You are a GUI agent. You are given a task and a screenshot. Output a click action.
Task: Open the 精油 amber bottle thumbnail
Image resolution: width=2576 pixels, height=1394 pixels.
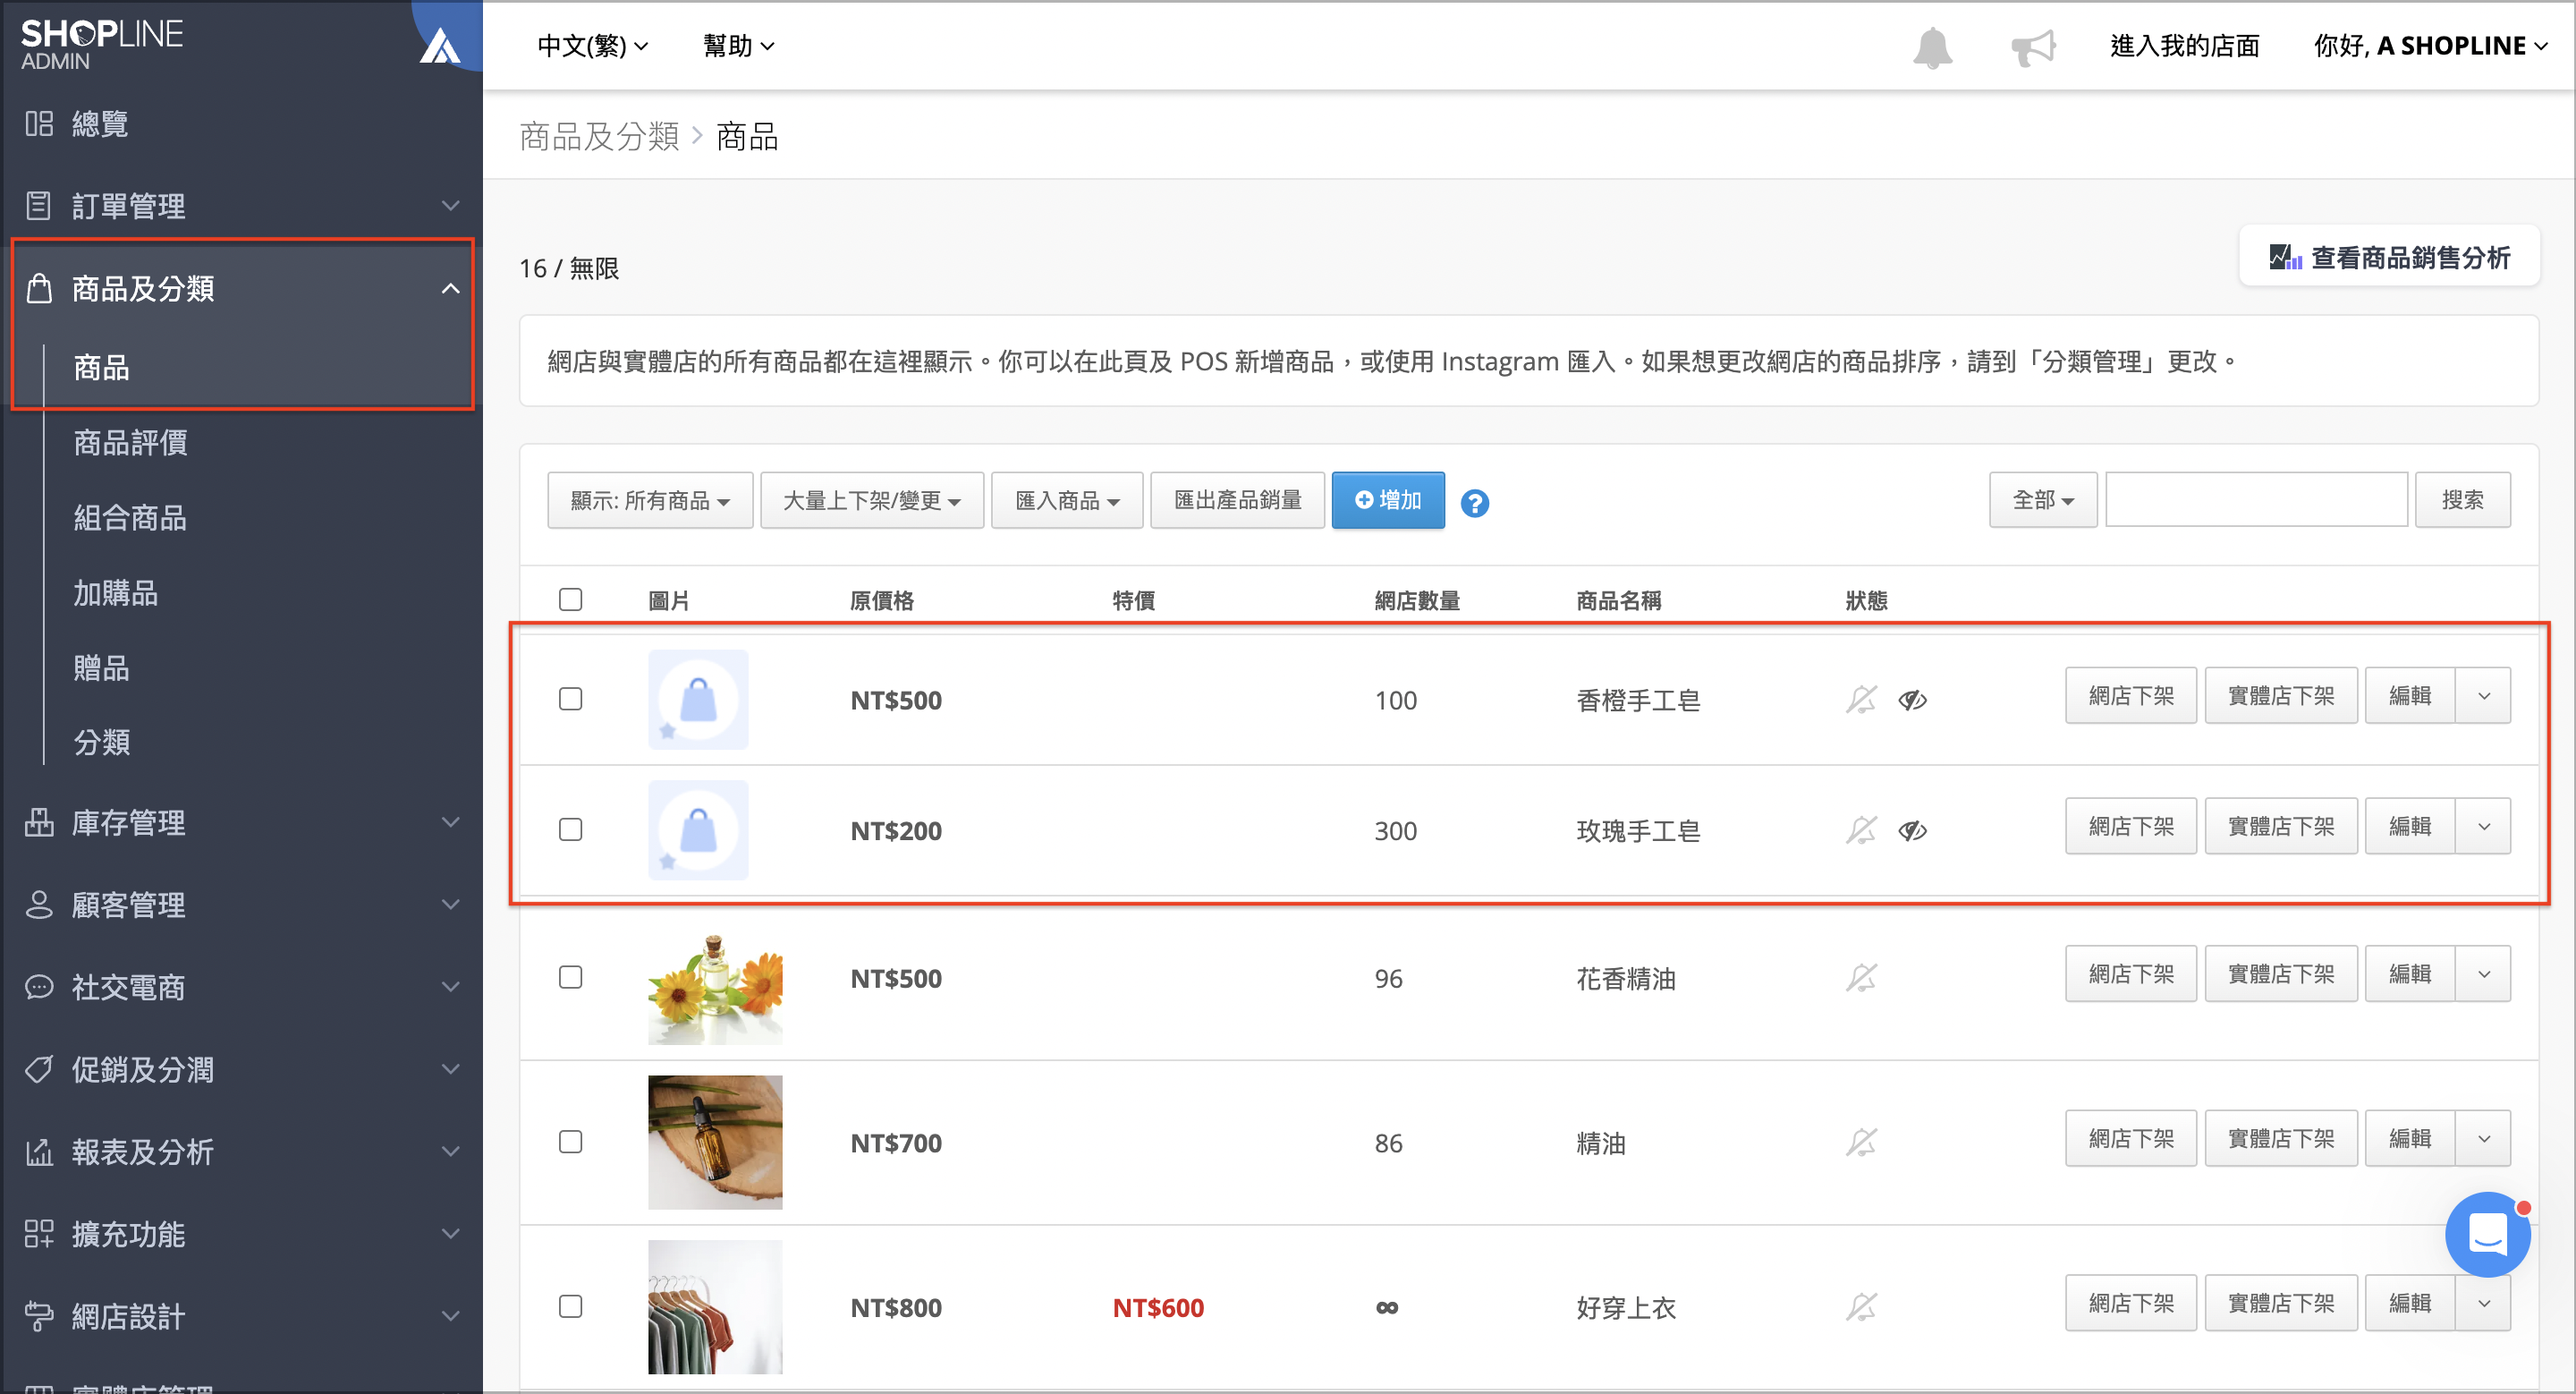(715, 1142)
